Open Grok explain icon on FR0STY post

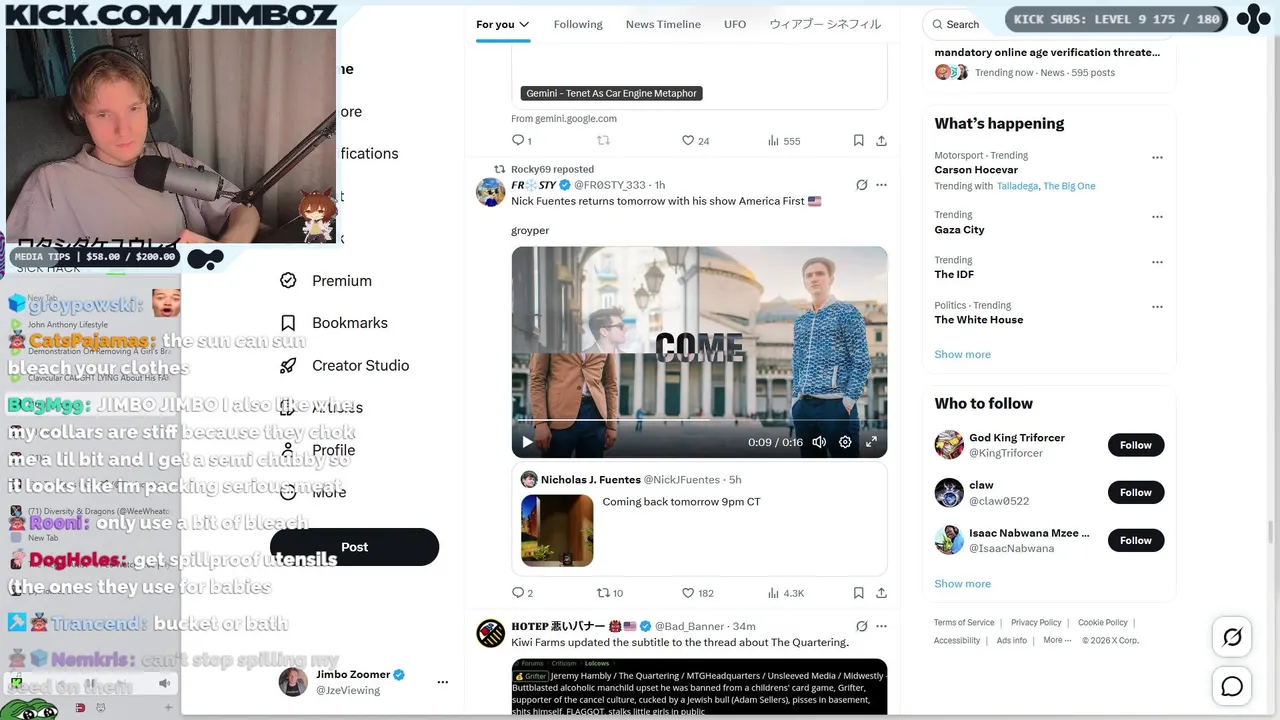pyautogui.click(x=861, y=185)
